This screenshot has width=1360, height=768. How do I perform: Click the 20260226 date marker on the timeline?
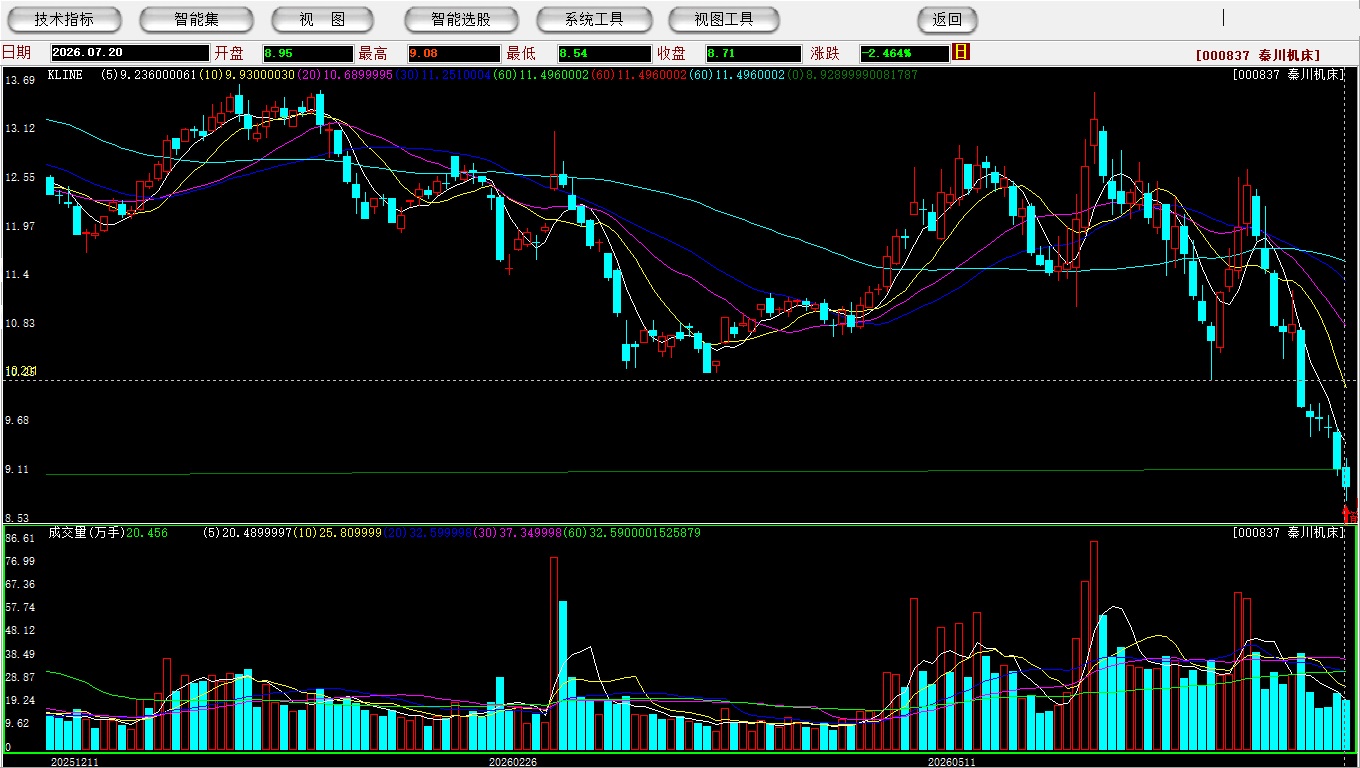[x=512, y=762]
